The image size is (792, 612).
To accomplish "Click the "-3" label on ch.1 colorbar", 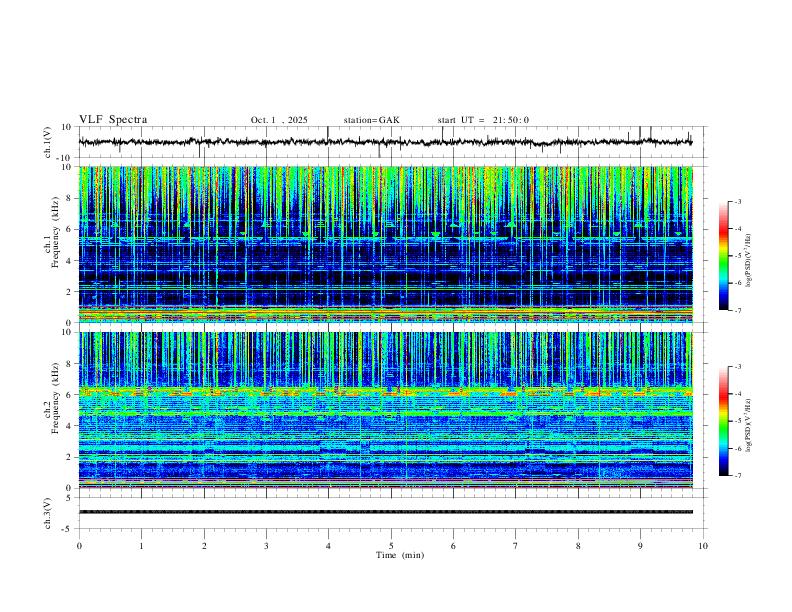I will click(737, 201).
